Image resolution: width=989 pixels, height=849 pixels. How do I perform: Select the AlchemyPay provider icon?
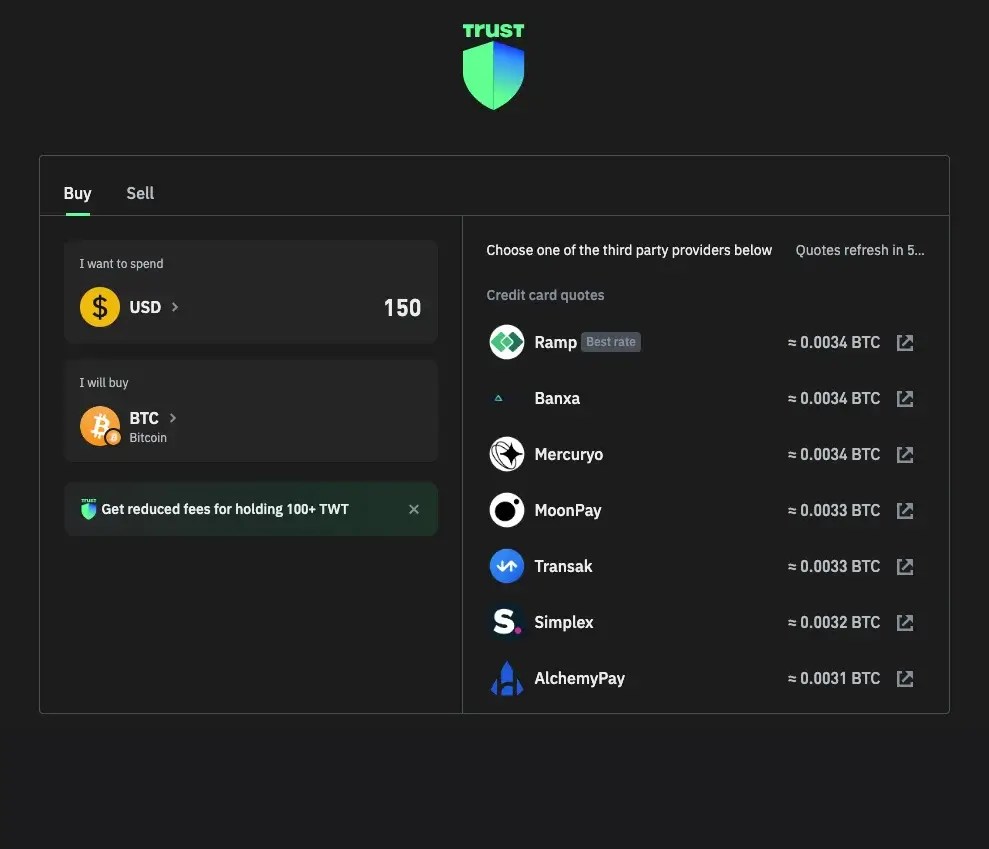tap(506, 678)
